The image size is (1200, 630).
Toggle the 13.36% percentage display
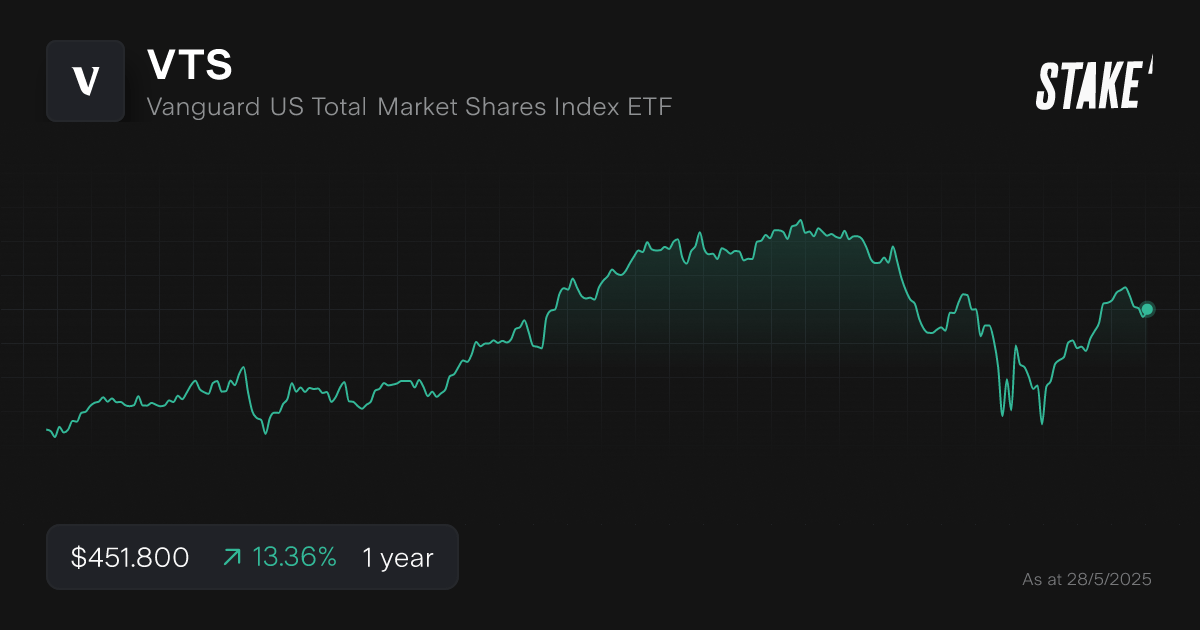point(295,557)
